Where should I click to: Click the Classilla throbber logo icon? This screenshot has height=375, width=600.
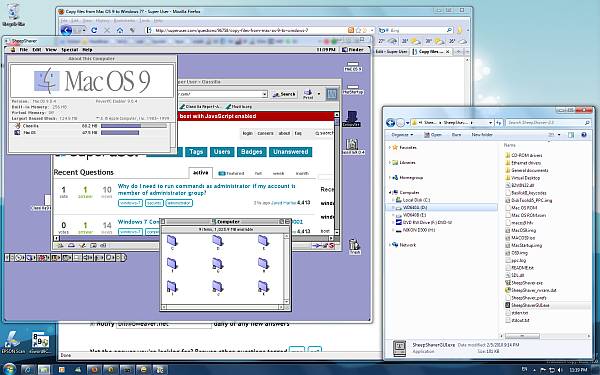pos(331,94)
